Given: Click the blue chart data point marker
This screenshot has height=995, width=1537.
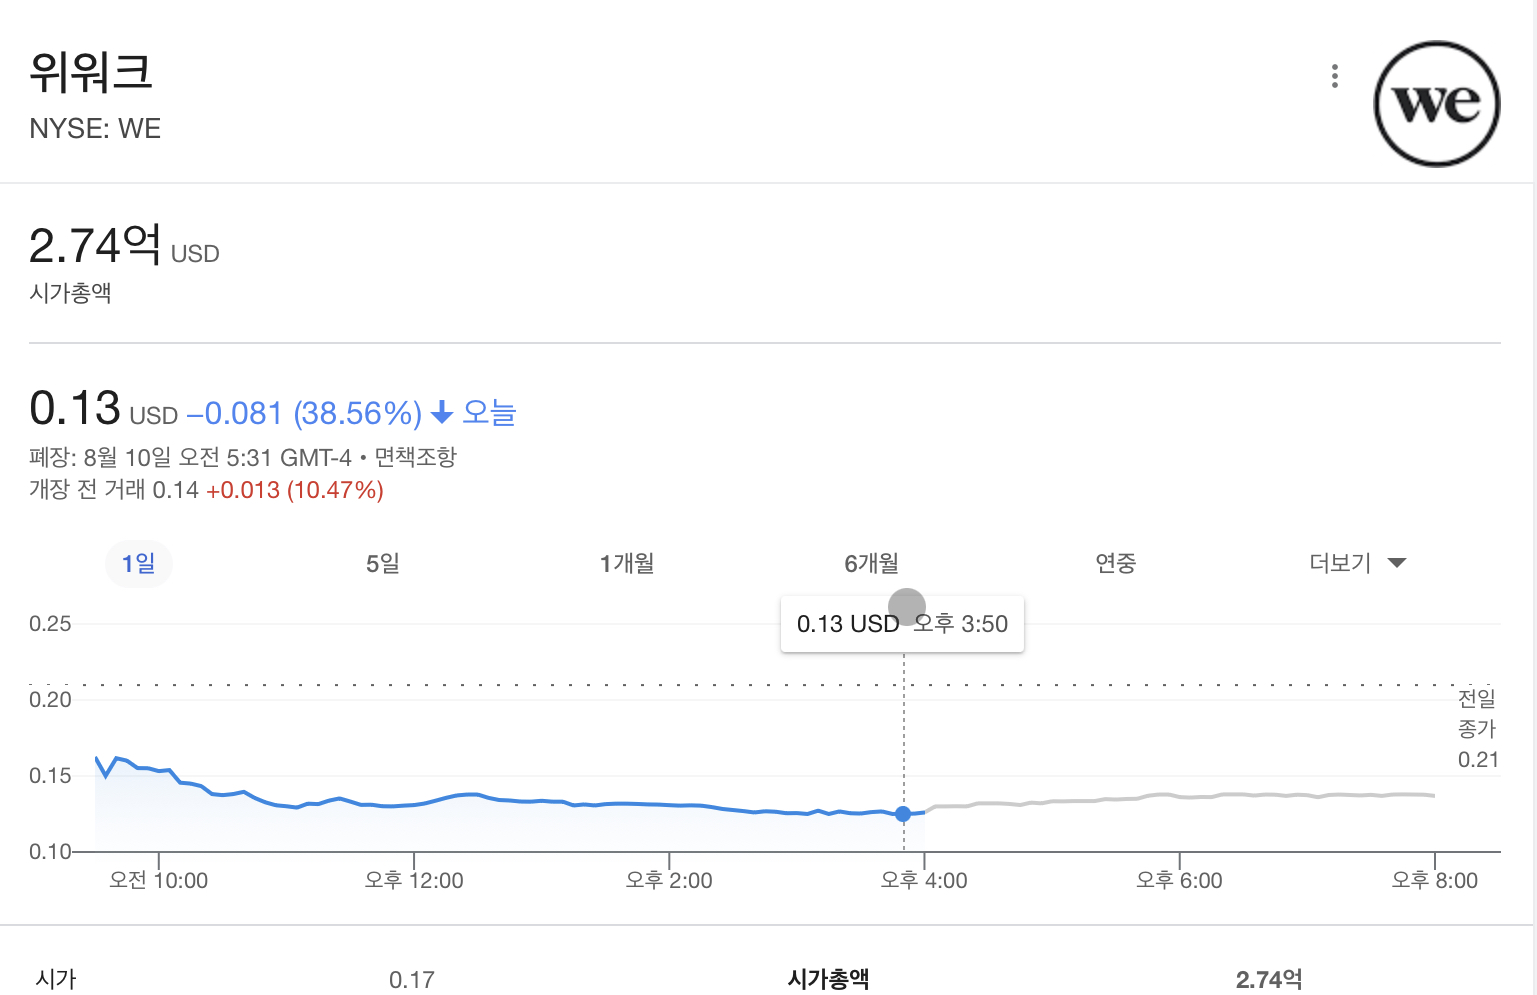Looking at the screenshot, I should (x=903, y=814).
